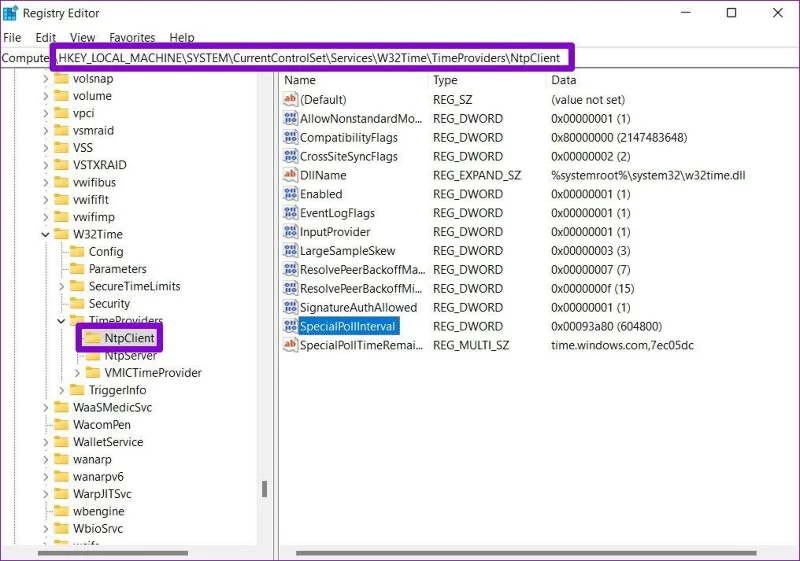This screenshot has width=800, height=561.
Task: Open the File menu
Action: tap(12, 37)
